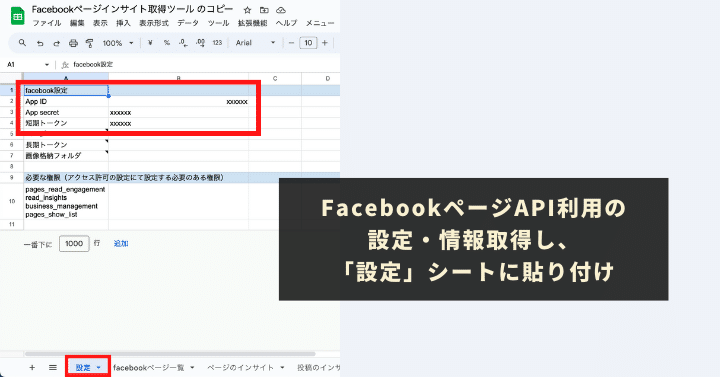Open the ヘルプ menu
Viewport: 720px width, 377px height.
click(286, 23)
